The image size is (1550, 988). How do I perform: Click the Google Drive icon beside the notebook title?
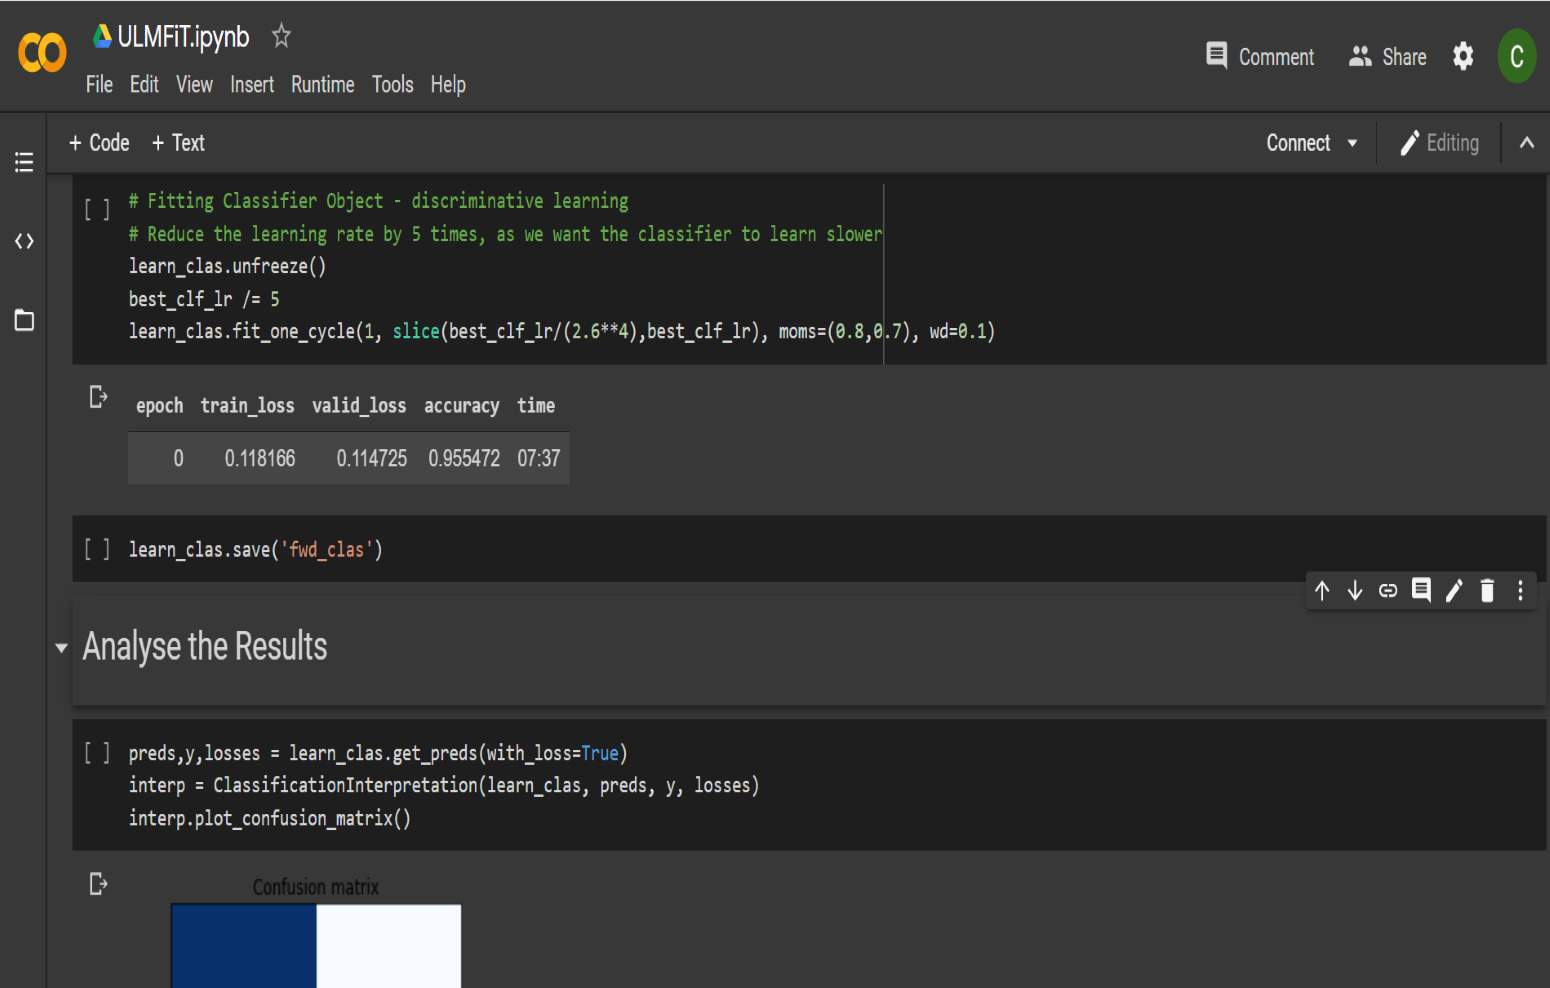[x=102, y=36]
